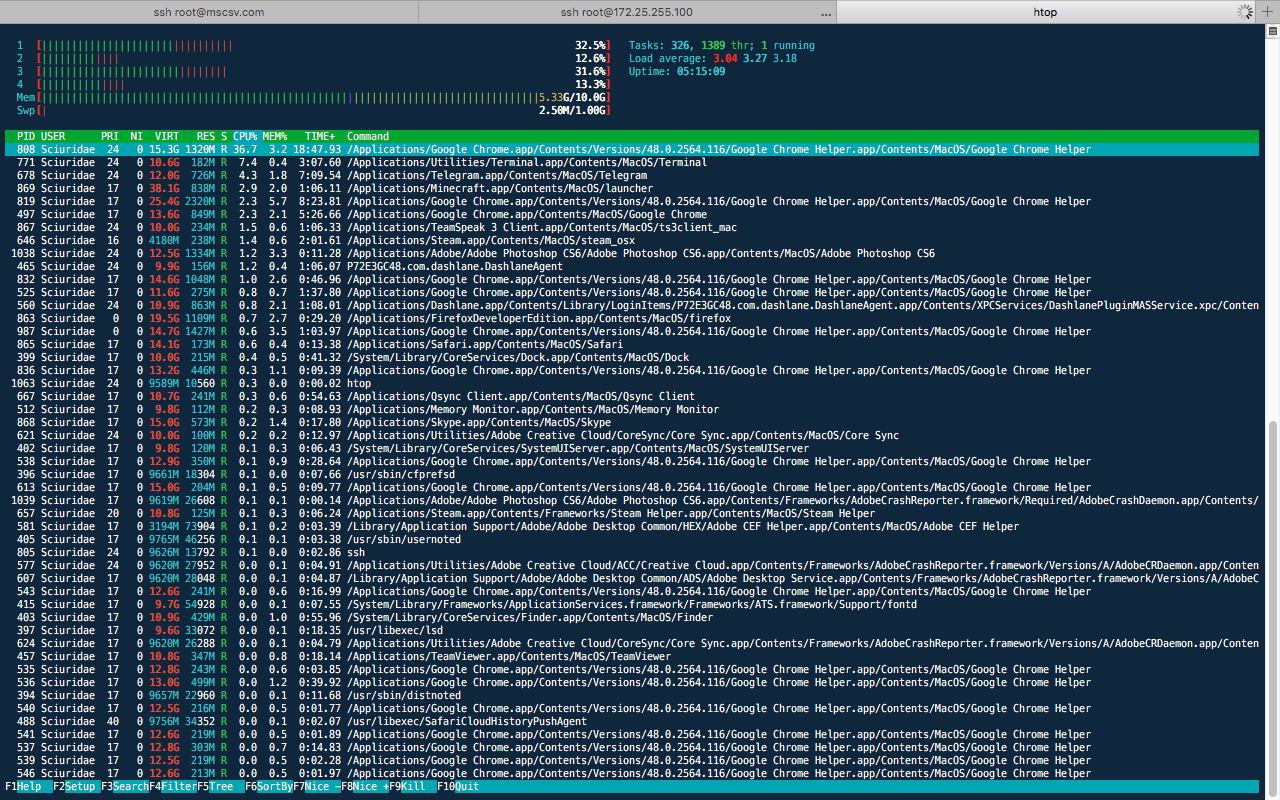Click the CPU 3 usage meter bar
The image size is (1280, 800).
pos(322,72)
